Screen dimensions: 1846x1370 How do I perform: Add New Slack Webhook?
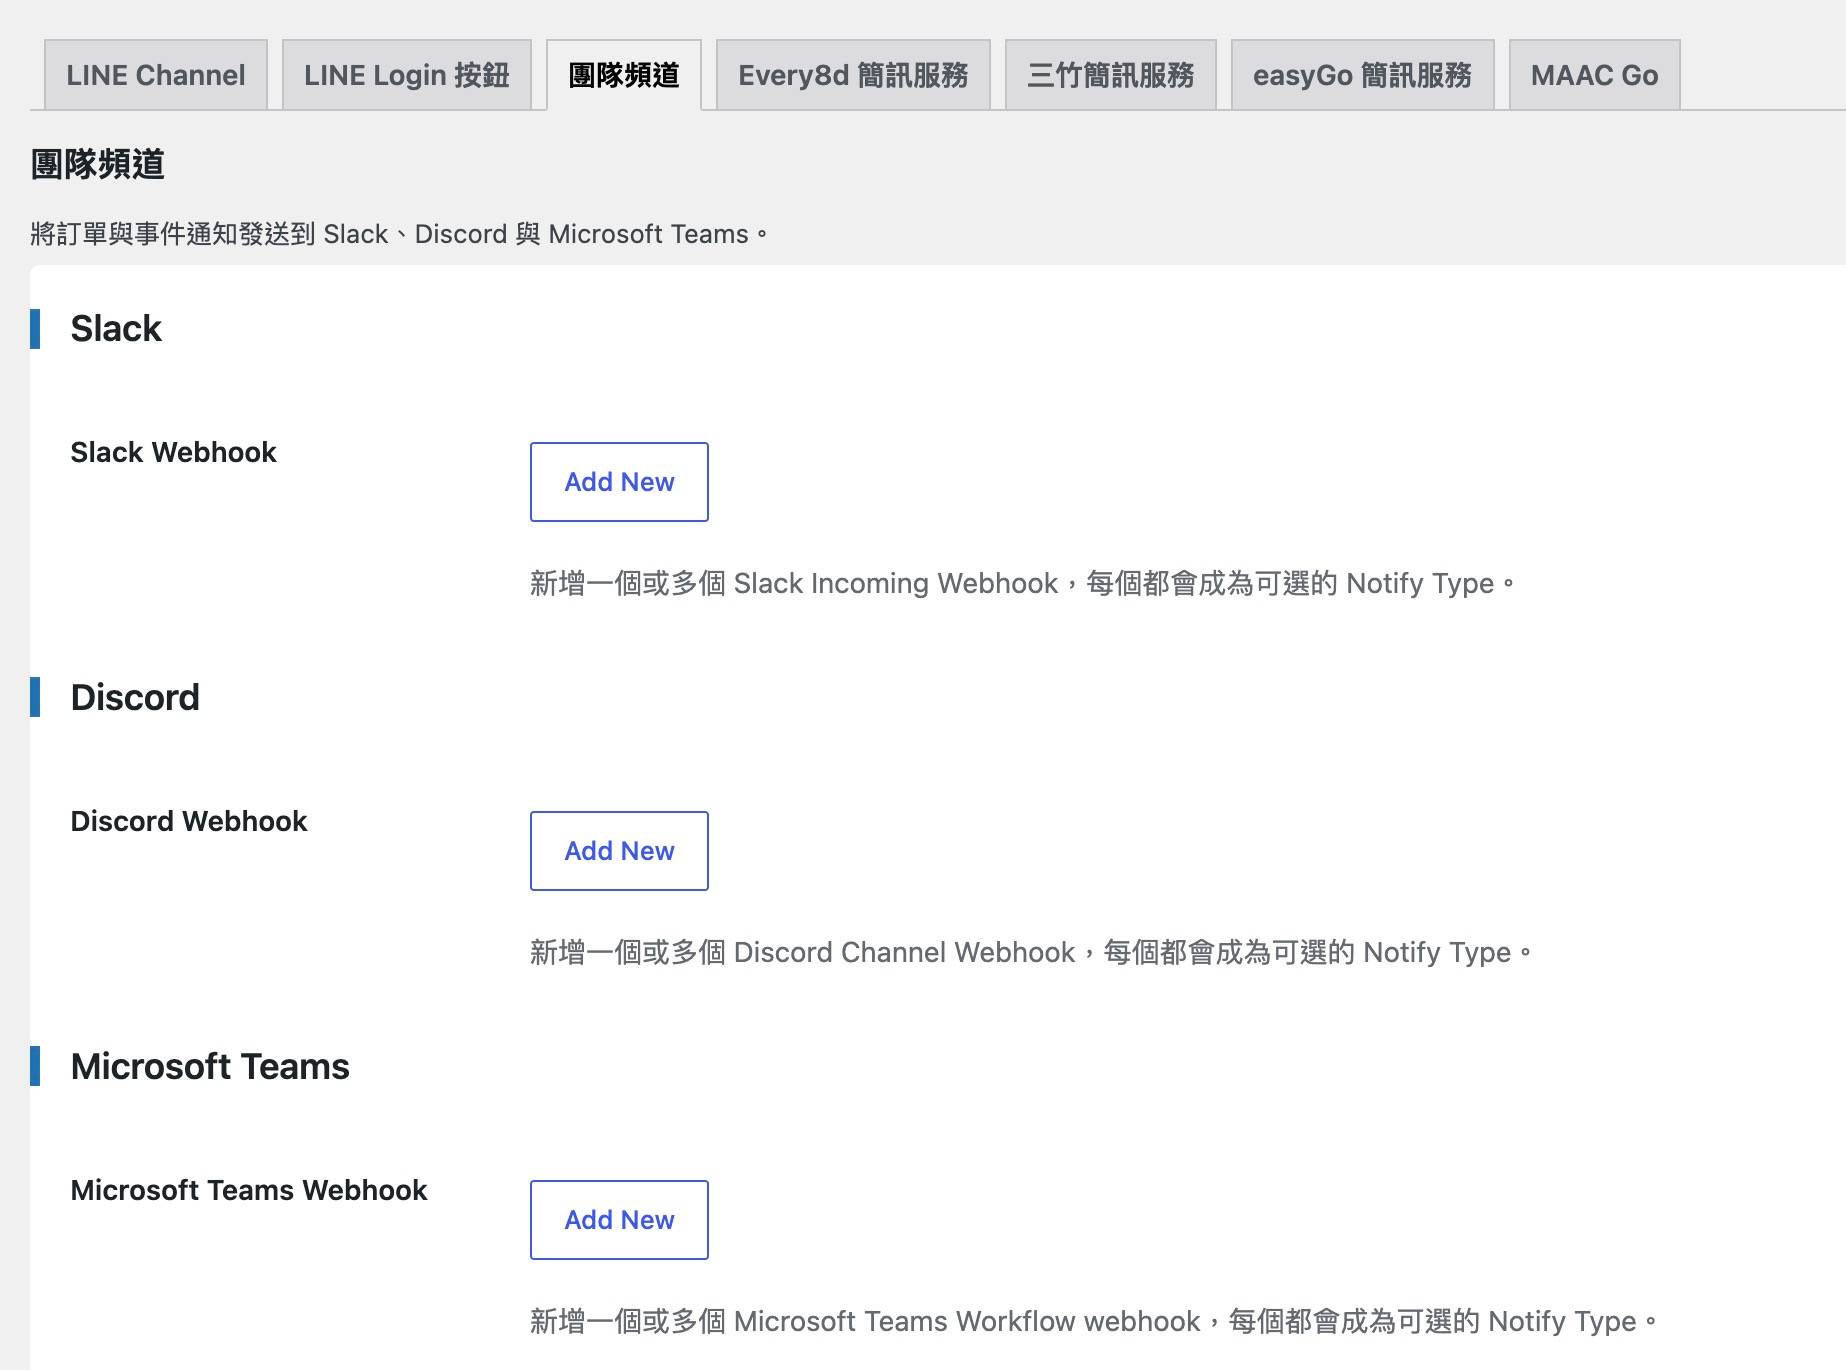pos(619,482)
